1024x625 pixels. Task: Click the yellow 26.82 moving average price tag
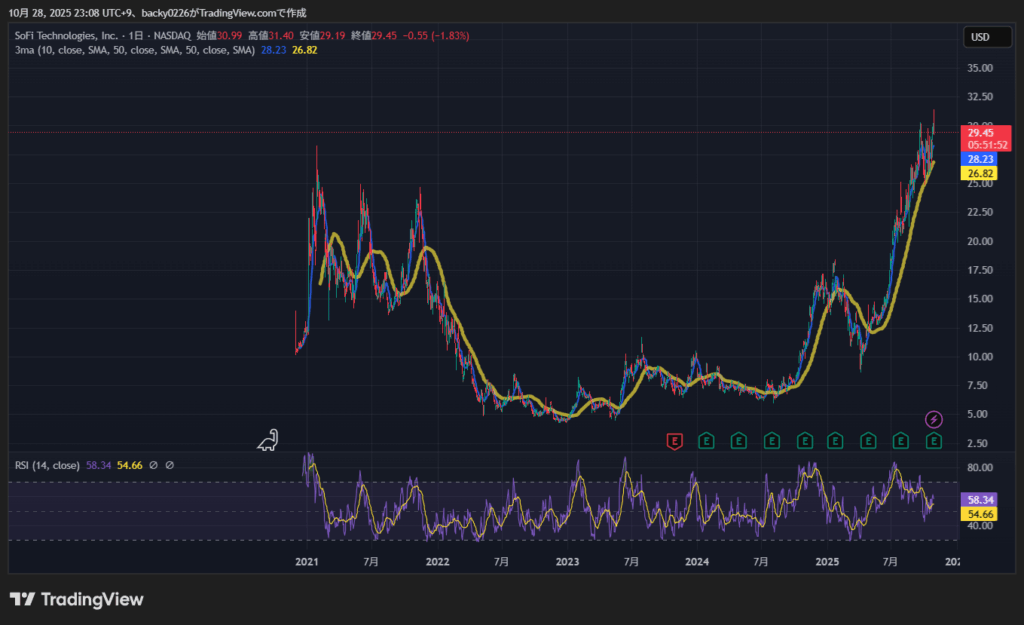(980, 173)
